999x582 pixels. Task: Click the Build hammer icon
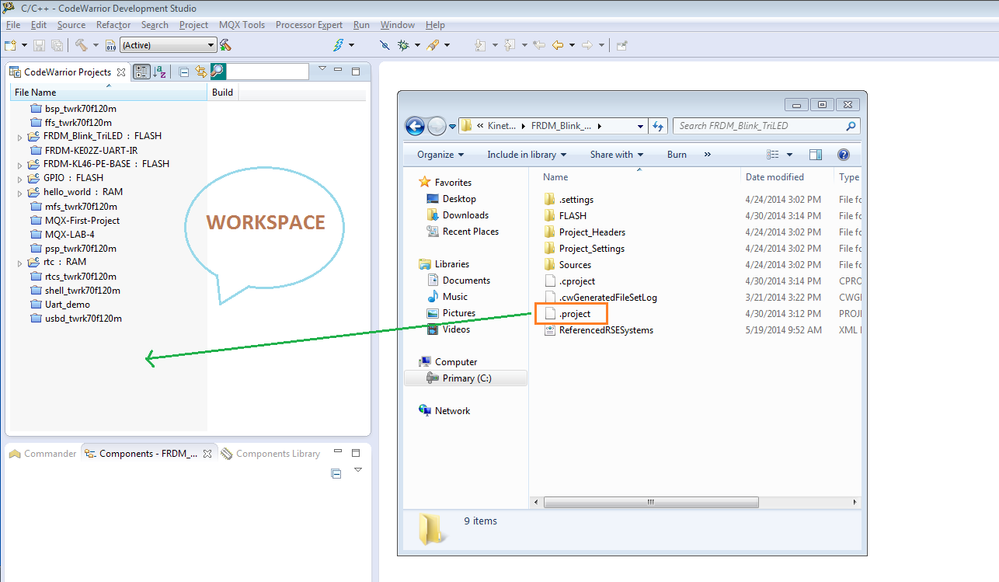(81, 45)
